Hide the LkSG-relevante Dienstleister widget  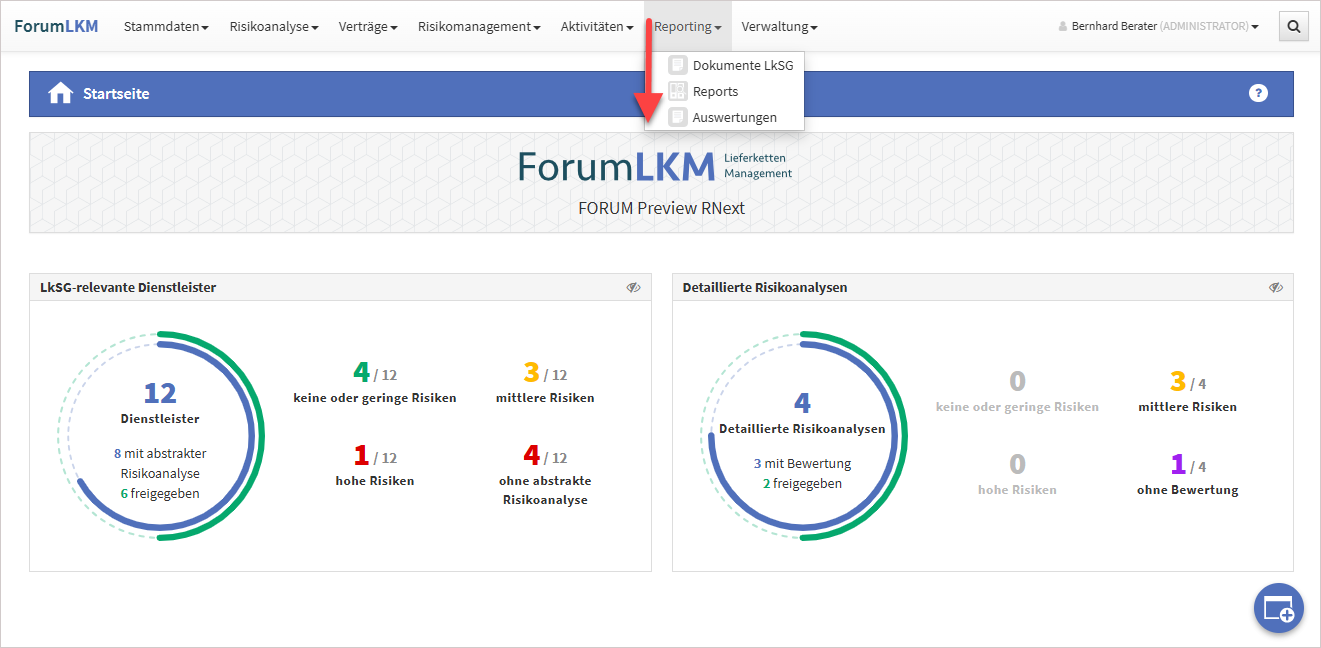tap(633, 287)
